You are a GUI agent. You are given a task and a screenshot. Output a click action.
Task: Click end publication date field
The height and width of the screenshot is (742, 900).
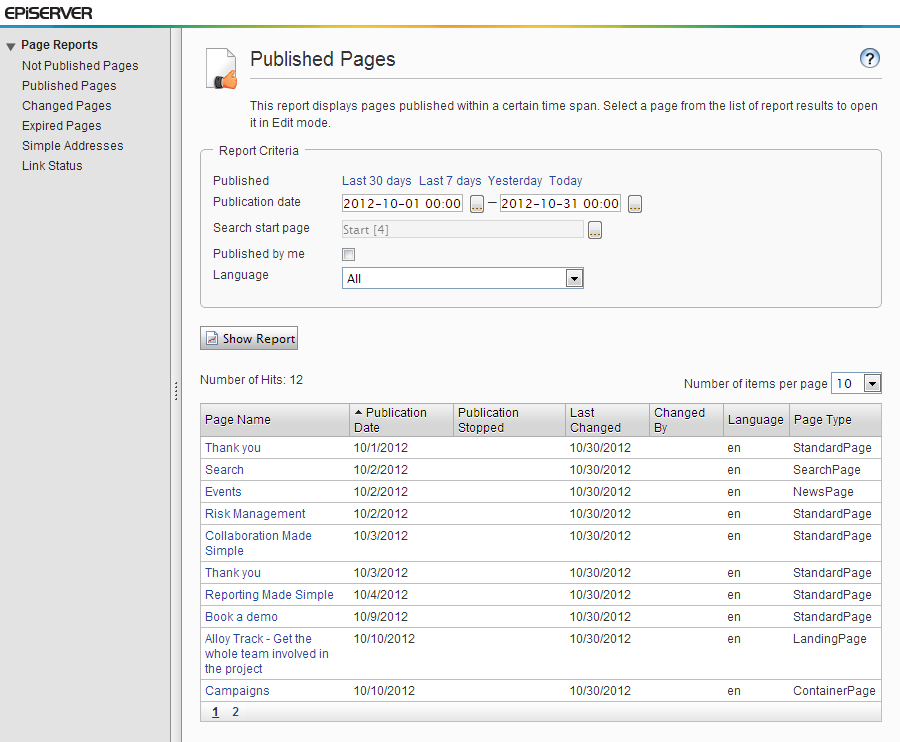coord(560,203)
